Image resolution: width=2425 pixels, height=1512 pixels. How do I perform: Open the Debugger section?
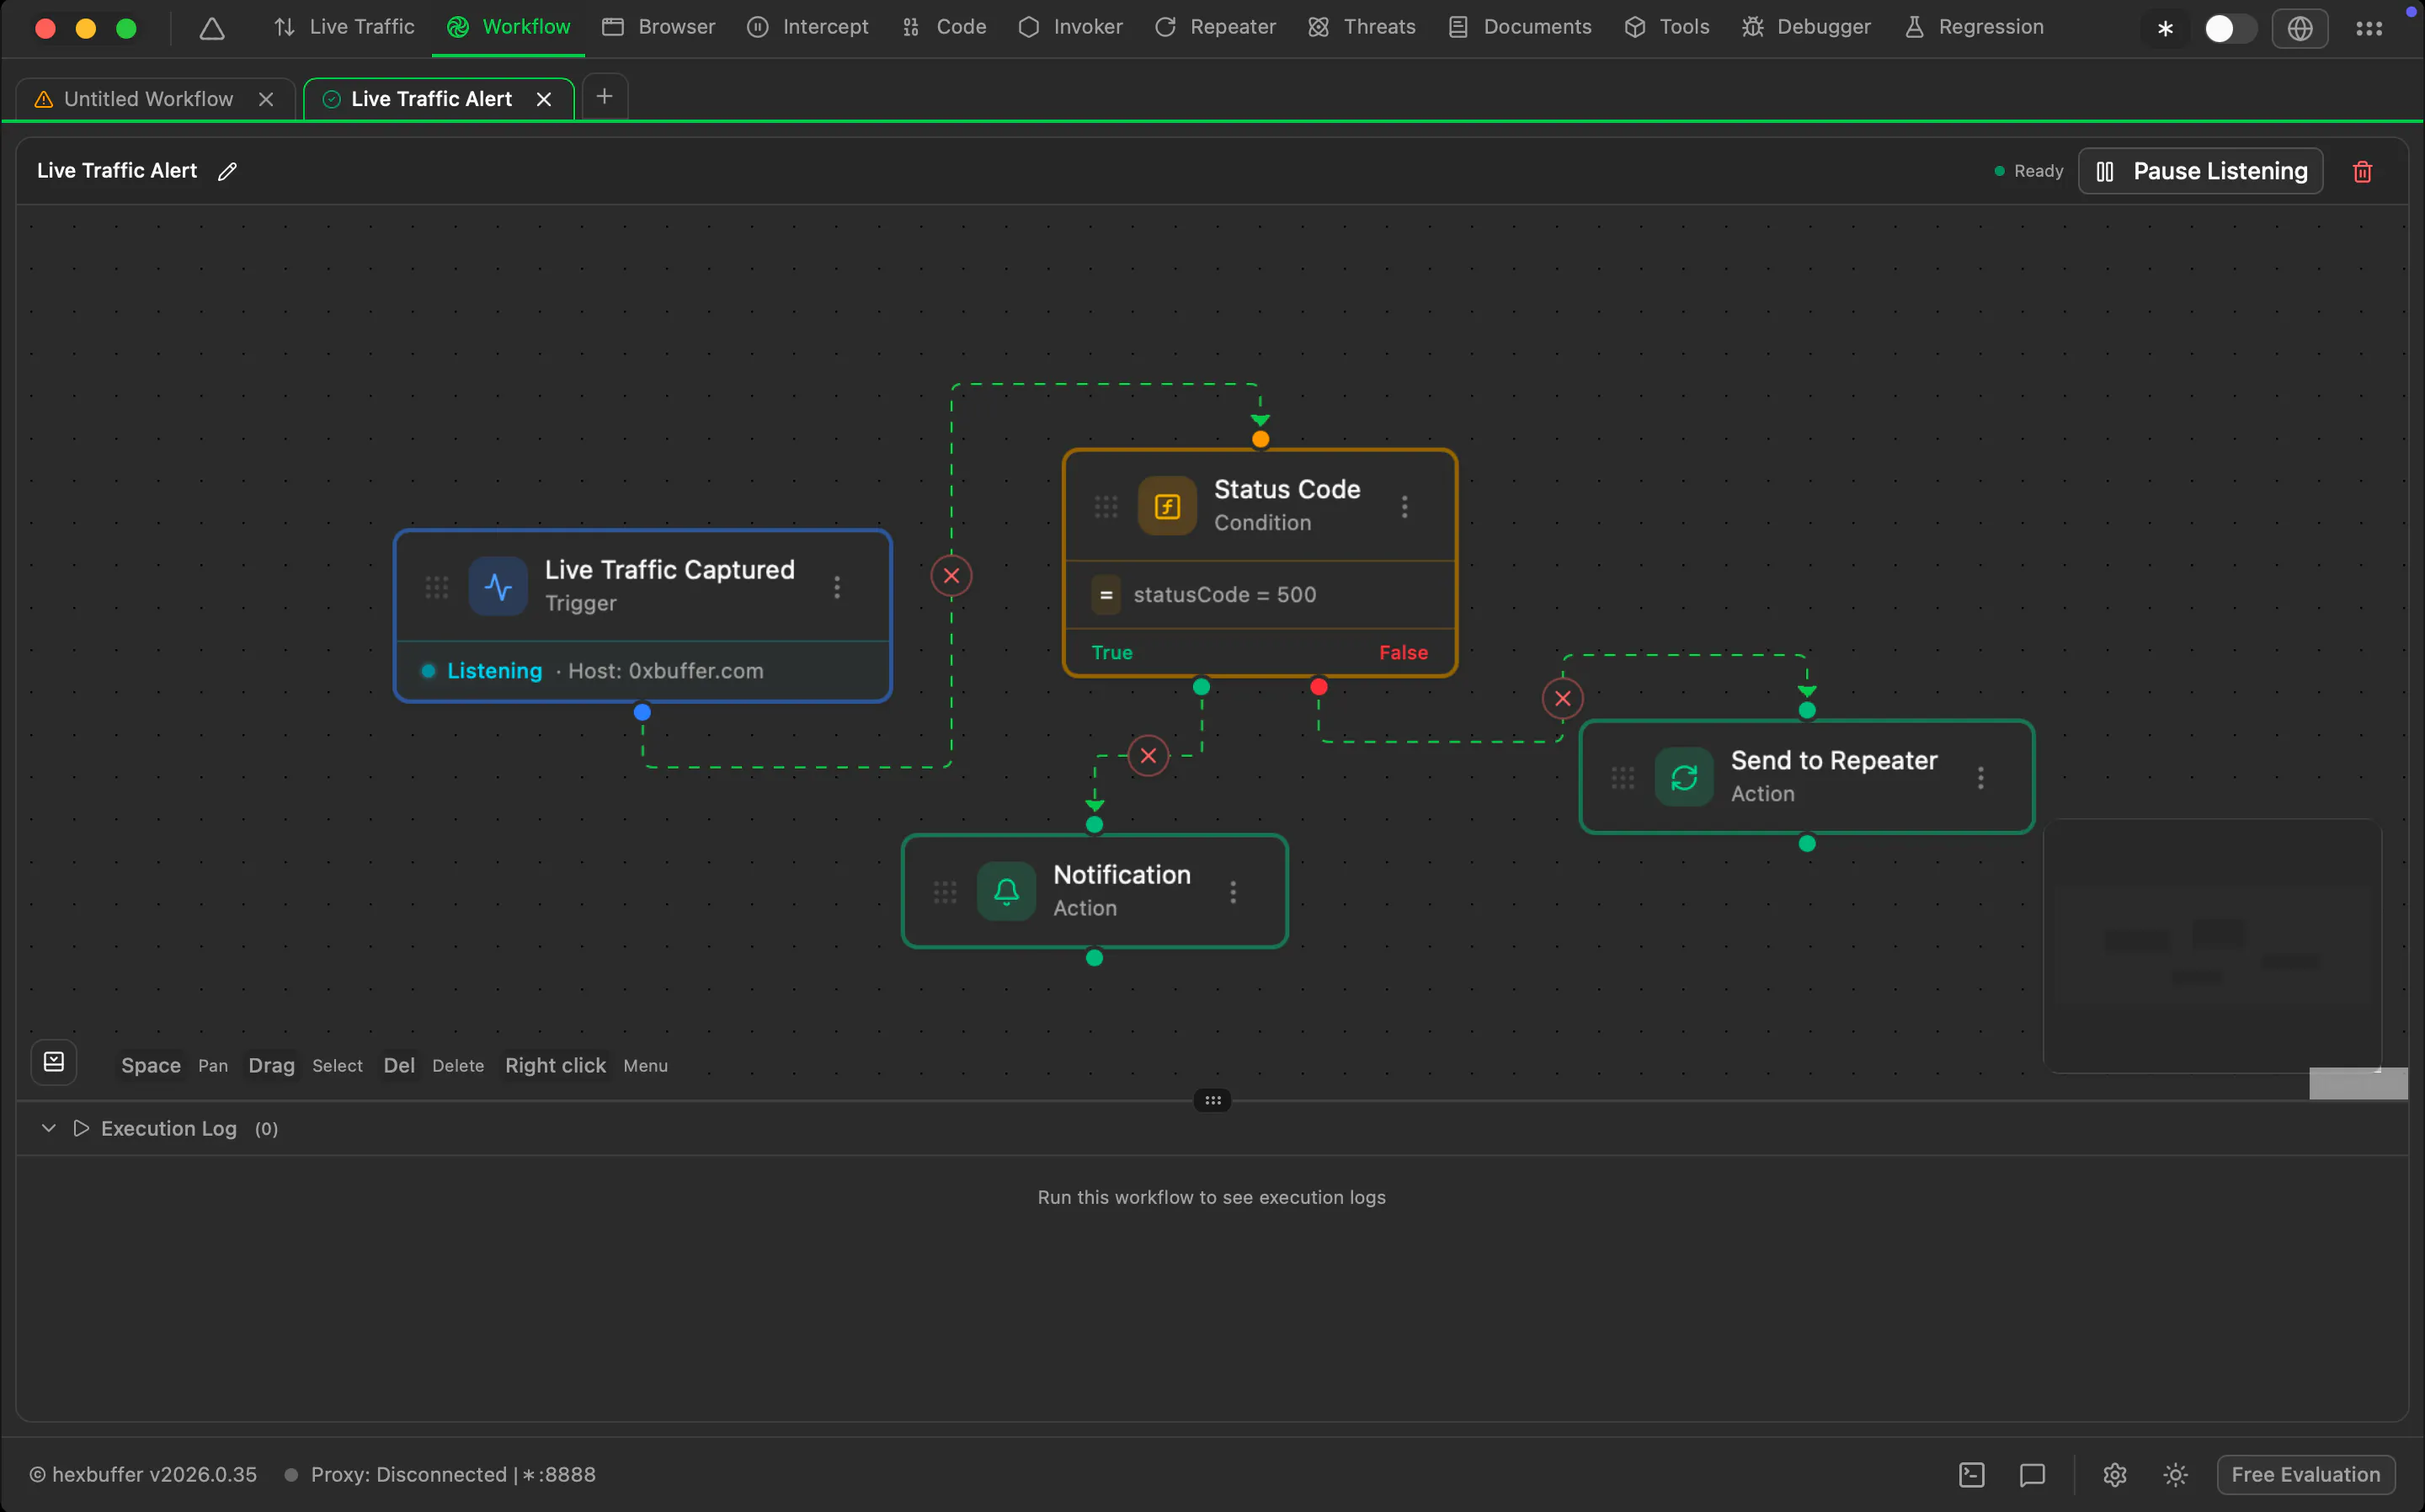tap(1806, 27)
